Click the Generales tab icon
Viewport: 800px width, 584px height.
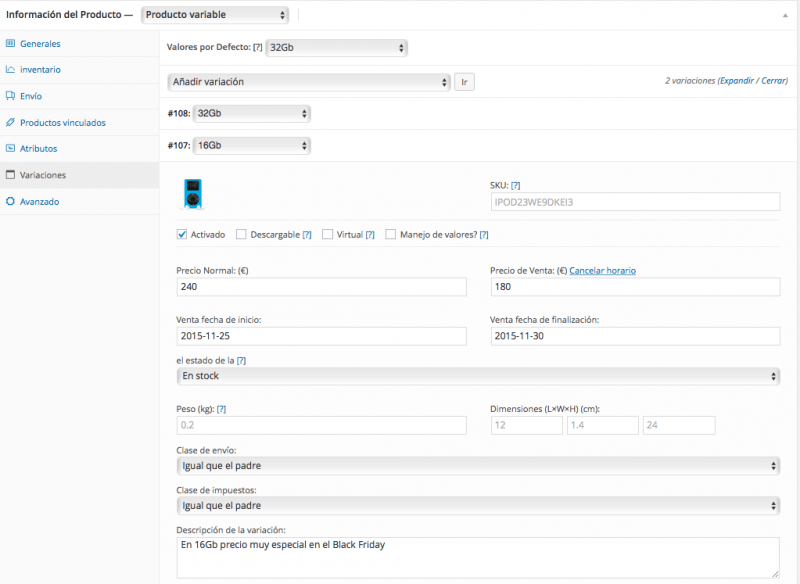(x=10, y=43)
